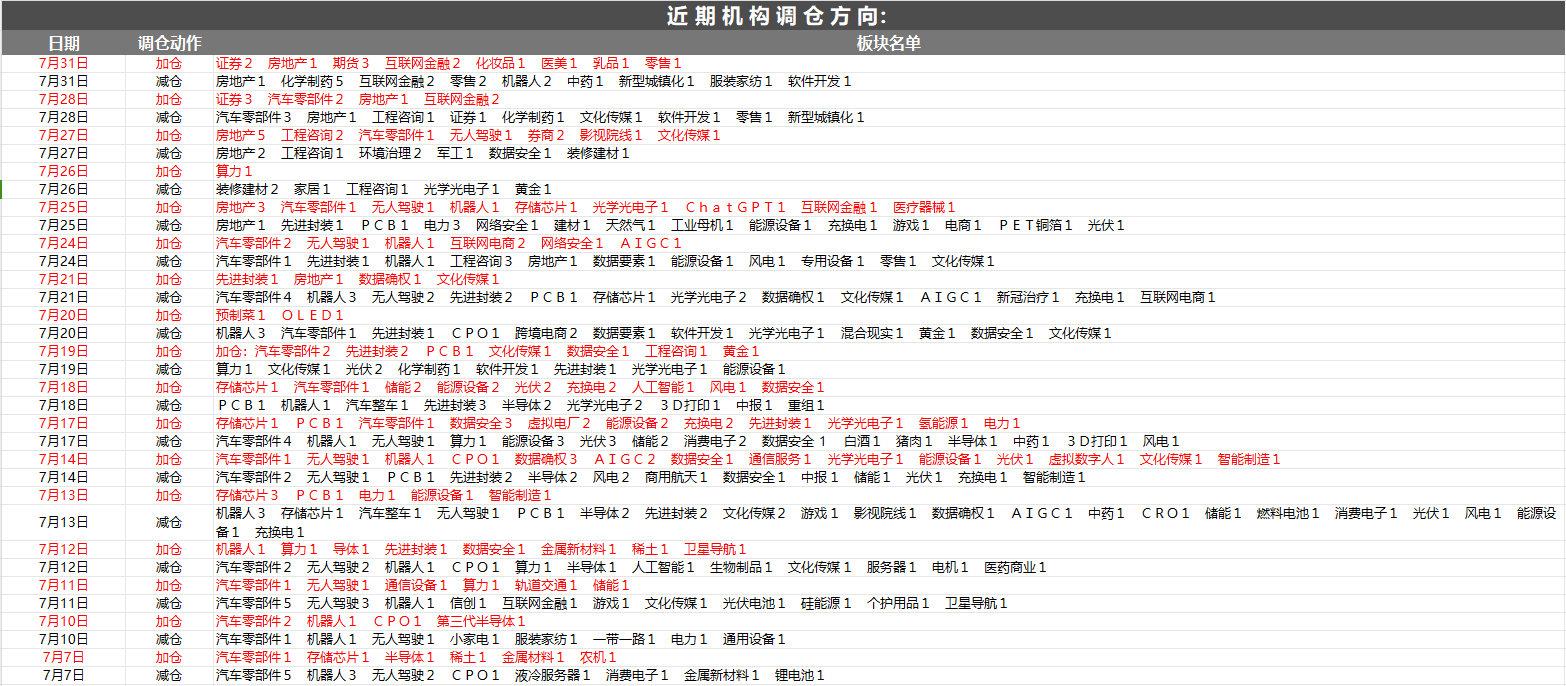Select "人工智能 1" in the 7月18日 加仓 row
This screenshot has height=686, width=1566.
pyautogui.click(x=663, y=387)
